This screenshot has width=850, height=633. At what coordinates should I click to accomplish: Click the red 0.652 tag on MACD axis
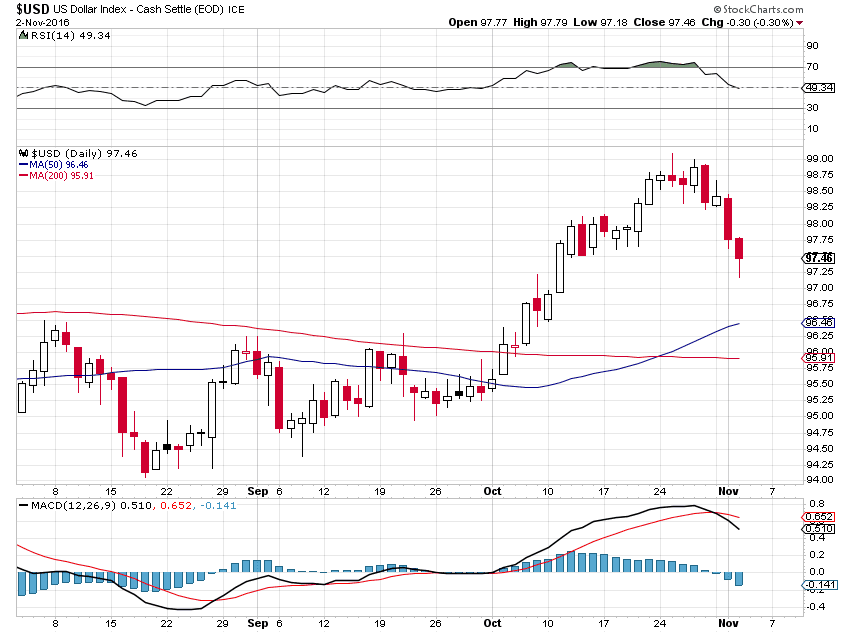click(819, 517)
